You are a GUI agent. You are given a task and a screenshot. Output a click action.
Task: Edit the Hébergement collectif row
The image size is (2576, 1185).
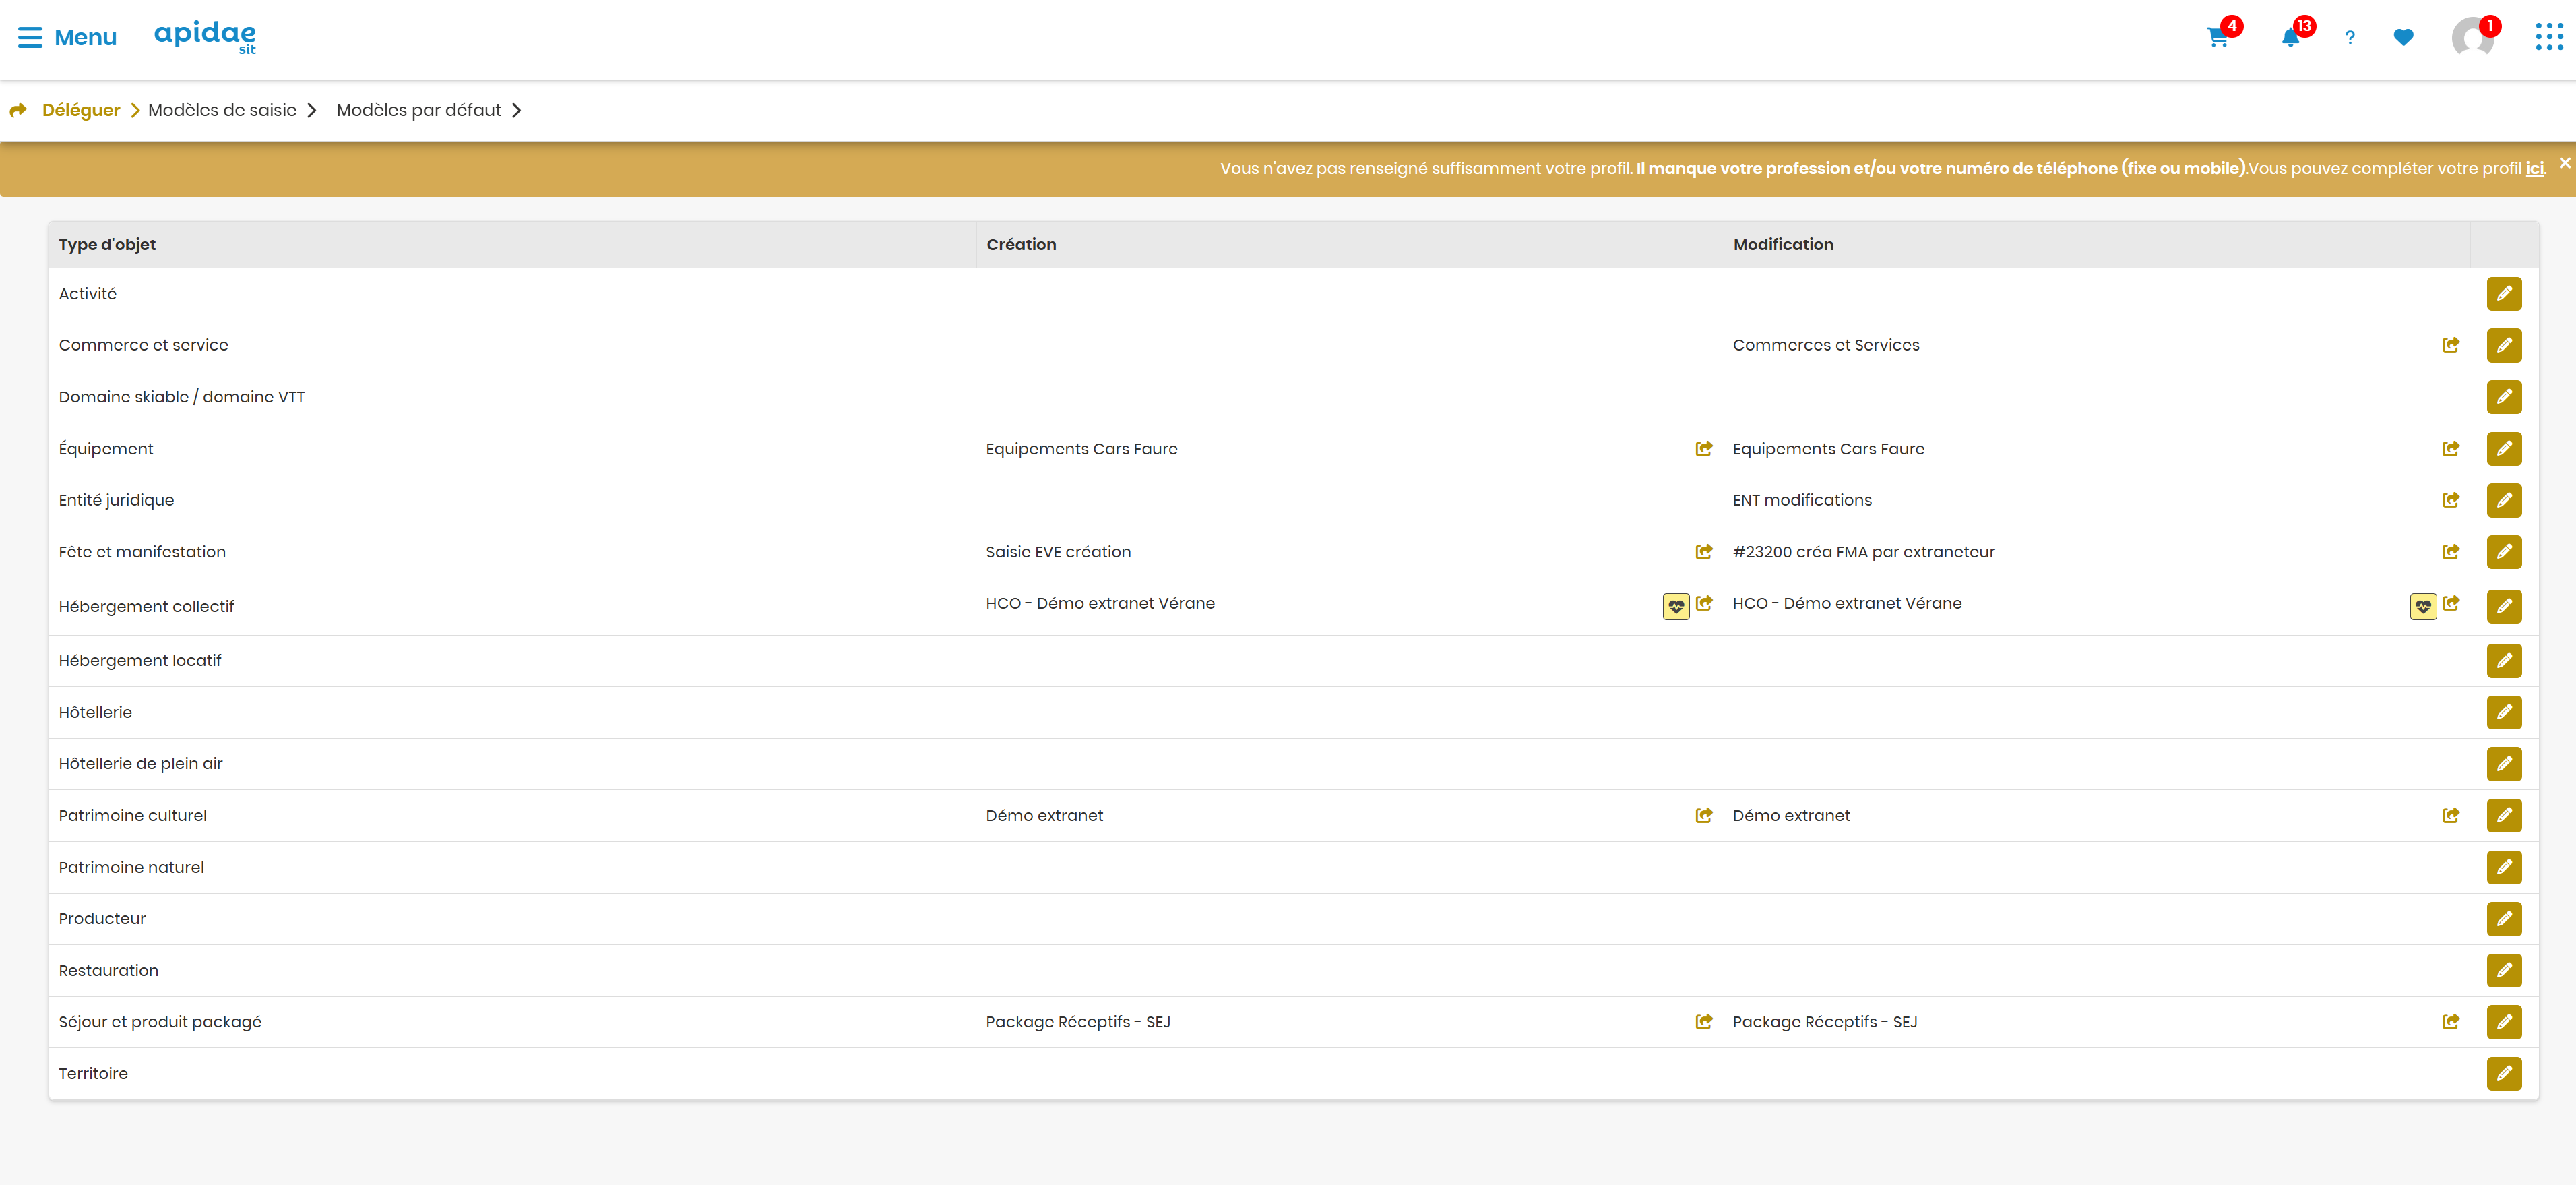point(2504,606)
